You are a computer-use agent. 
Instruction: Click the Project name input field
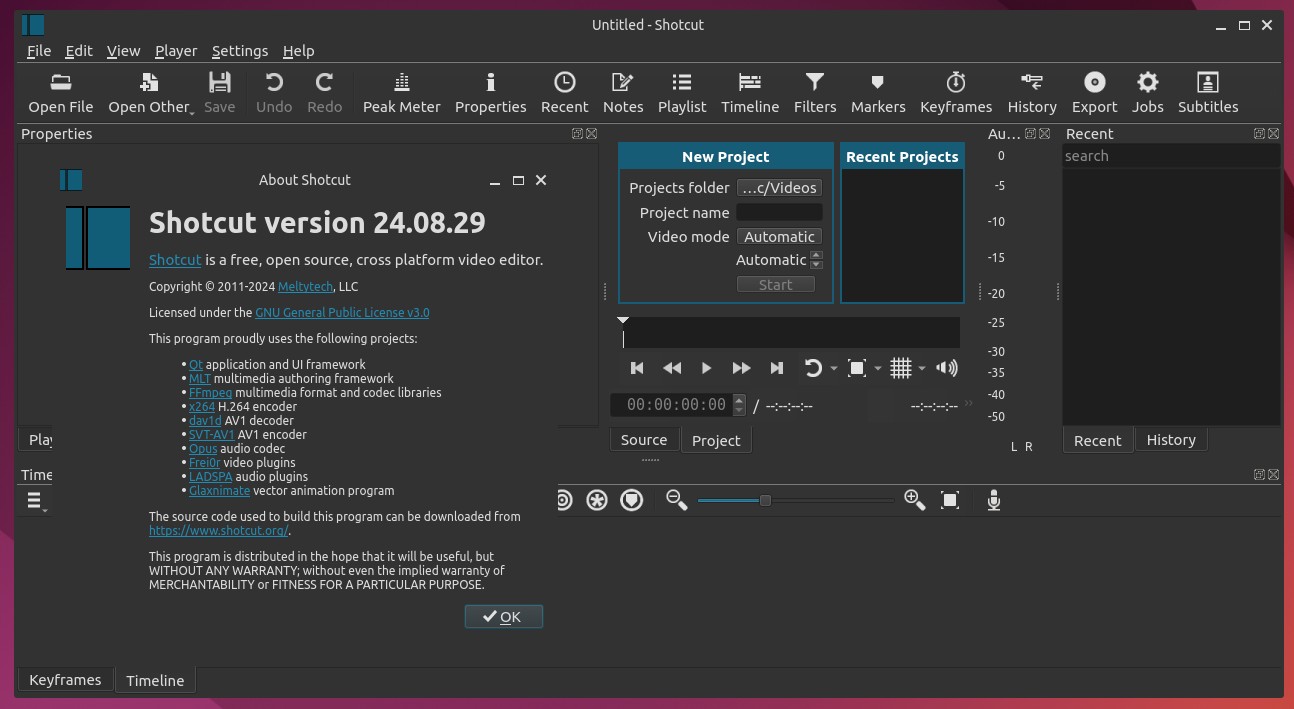(x=779, y=212)
